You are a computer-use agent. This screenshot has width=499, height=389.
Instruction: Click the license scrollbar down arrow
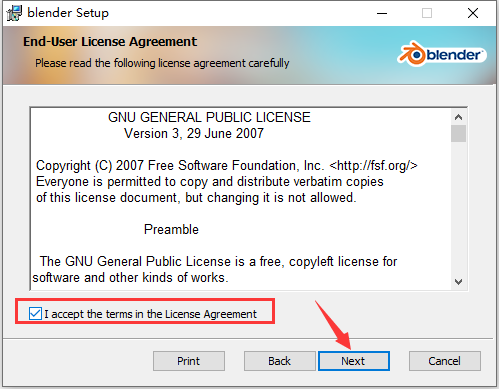click(458, 282)
